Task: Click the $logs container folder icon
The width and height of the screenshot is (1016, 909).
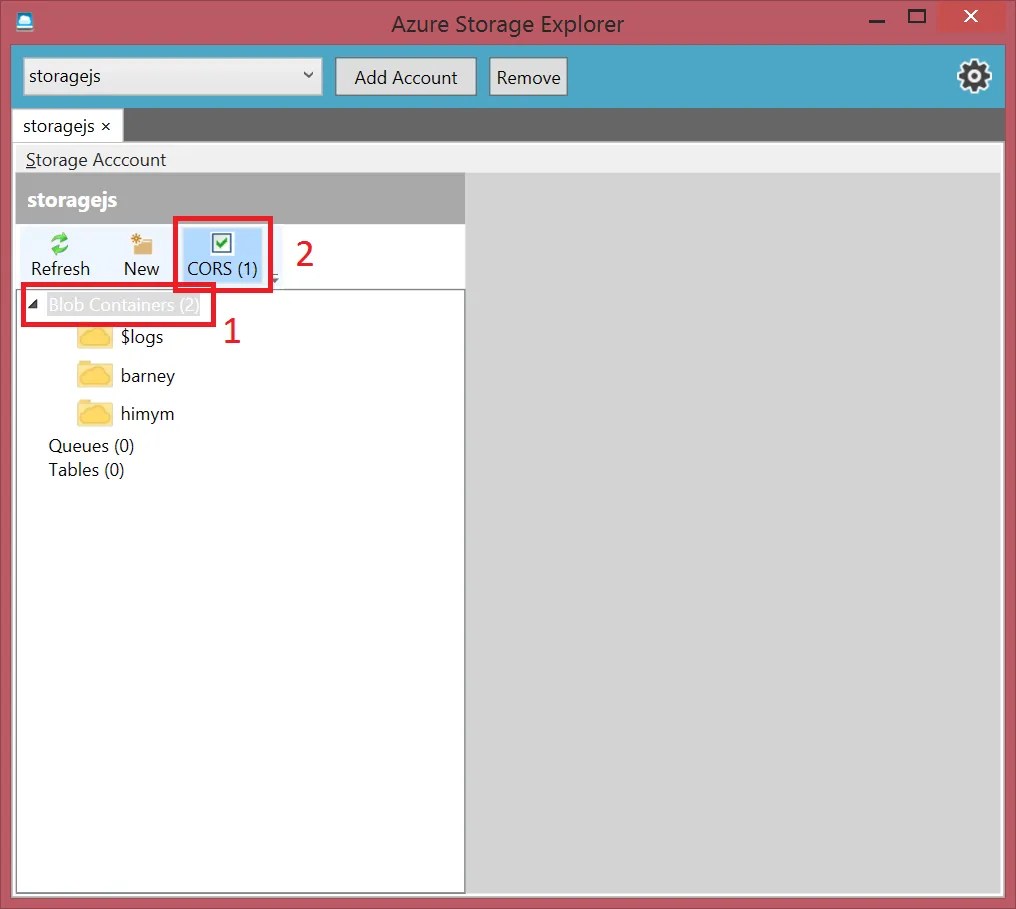Action: 93,337
